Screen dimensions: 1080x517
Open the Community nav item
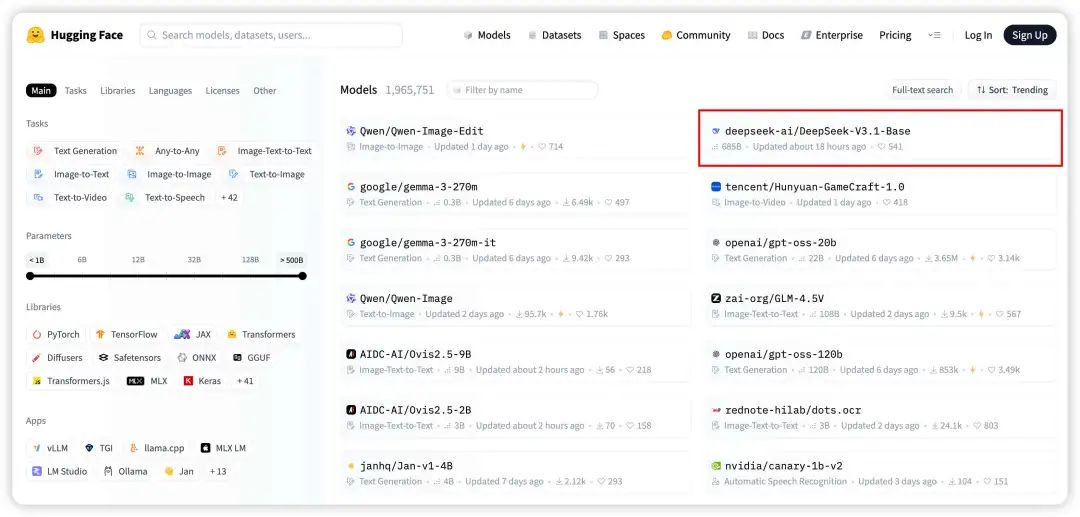[x=696, y=35]
